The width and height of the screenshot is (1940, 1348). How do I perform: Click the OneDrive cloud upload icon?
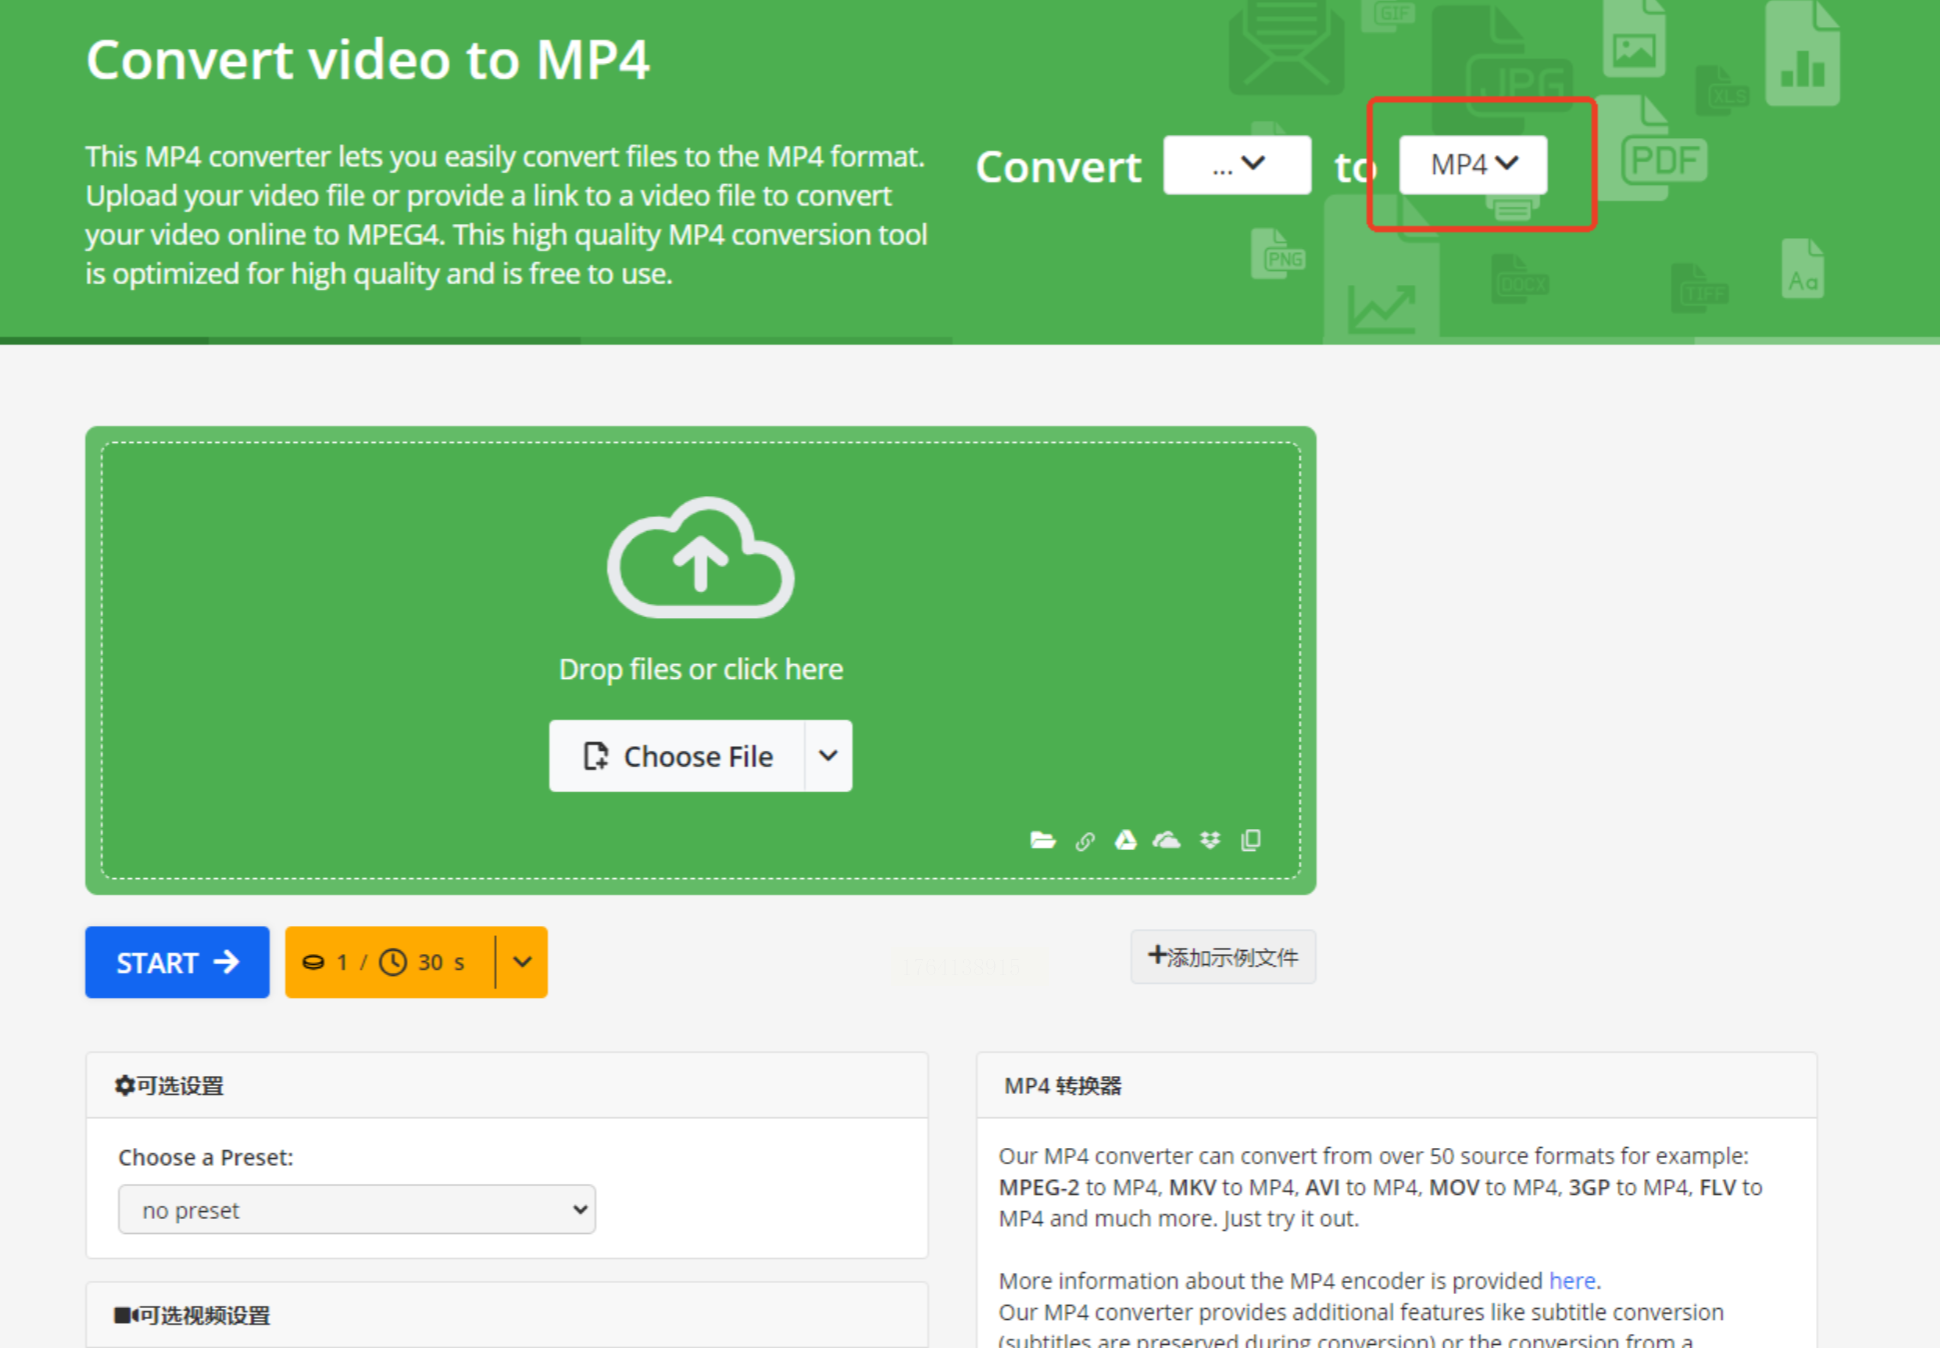pos(1166,840)
